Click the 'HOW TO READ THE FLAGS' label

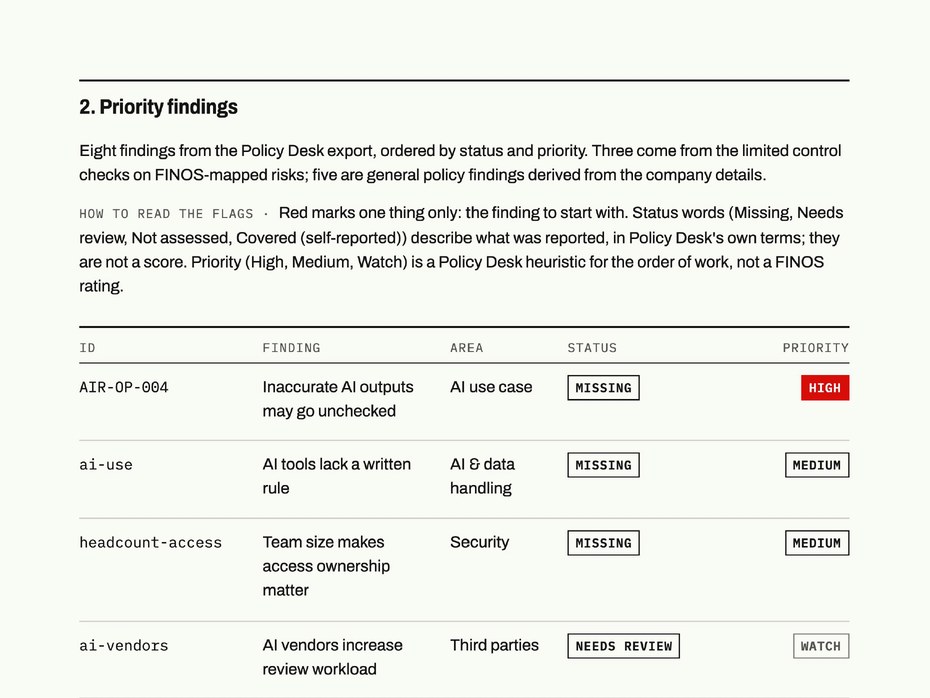[166, 214]
